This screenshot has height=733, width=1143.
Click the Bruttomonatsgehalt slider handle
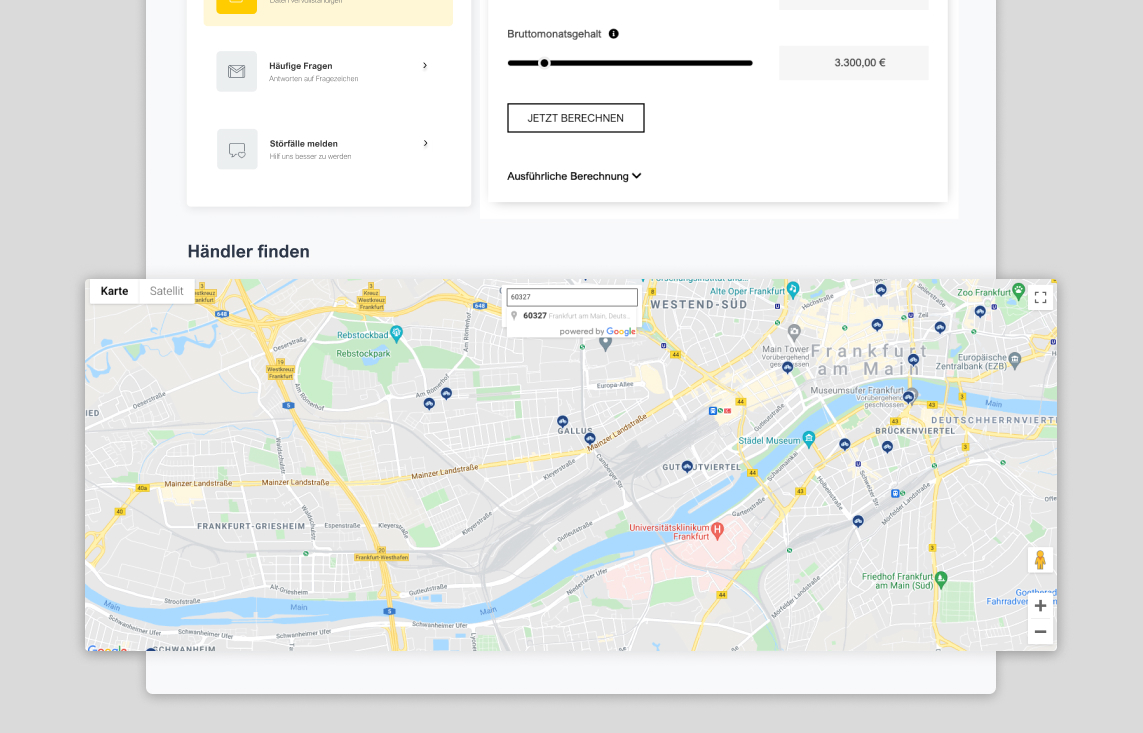point(544,63)
